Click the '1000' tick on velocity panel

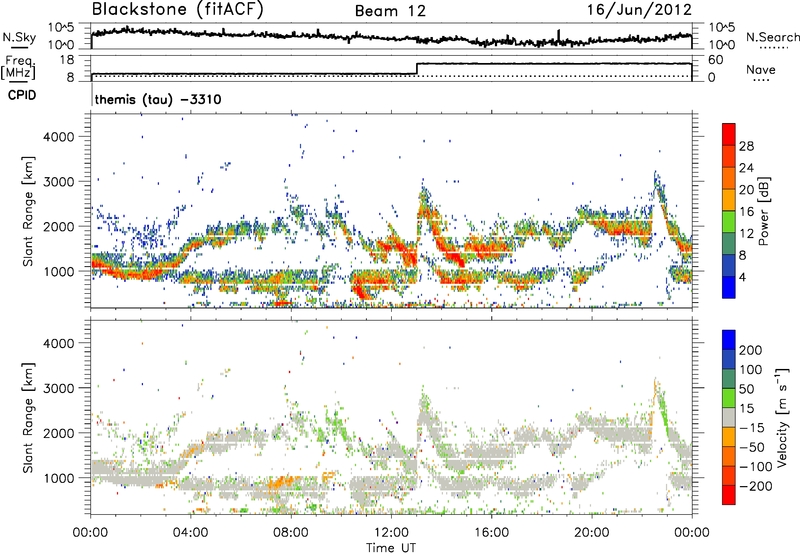(59, 478)
